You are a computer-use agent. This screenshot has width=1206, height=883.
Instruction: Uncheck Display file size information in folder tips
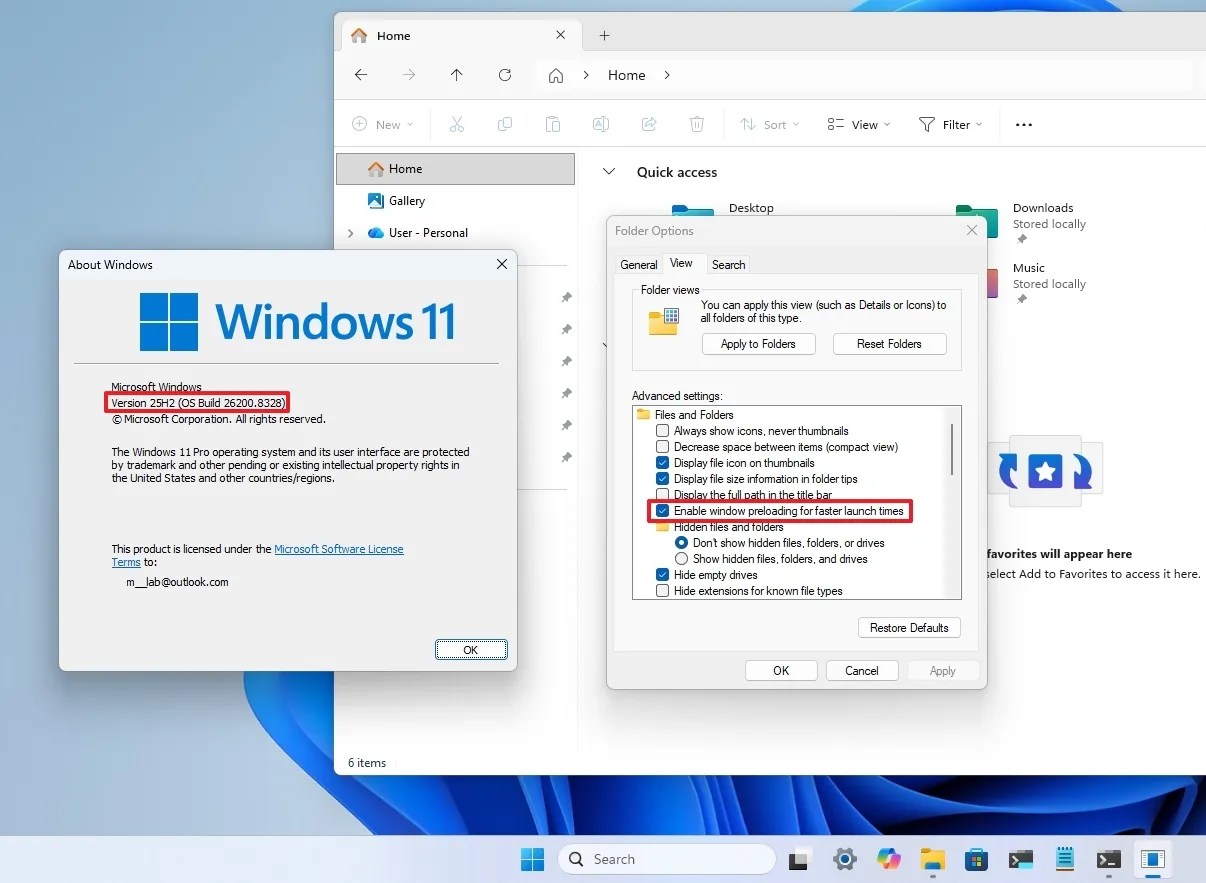click(662, 479)
